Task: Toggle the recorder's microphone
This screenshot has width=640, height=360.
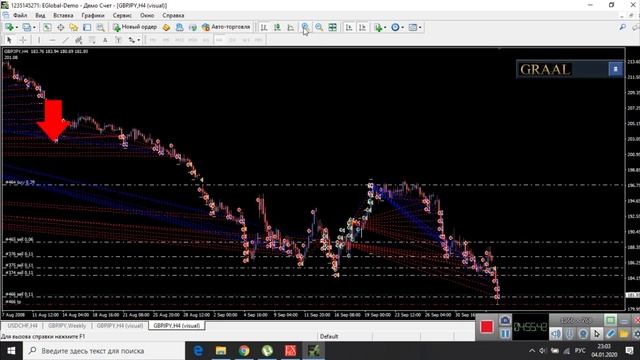Action: coord(569,334)
